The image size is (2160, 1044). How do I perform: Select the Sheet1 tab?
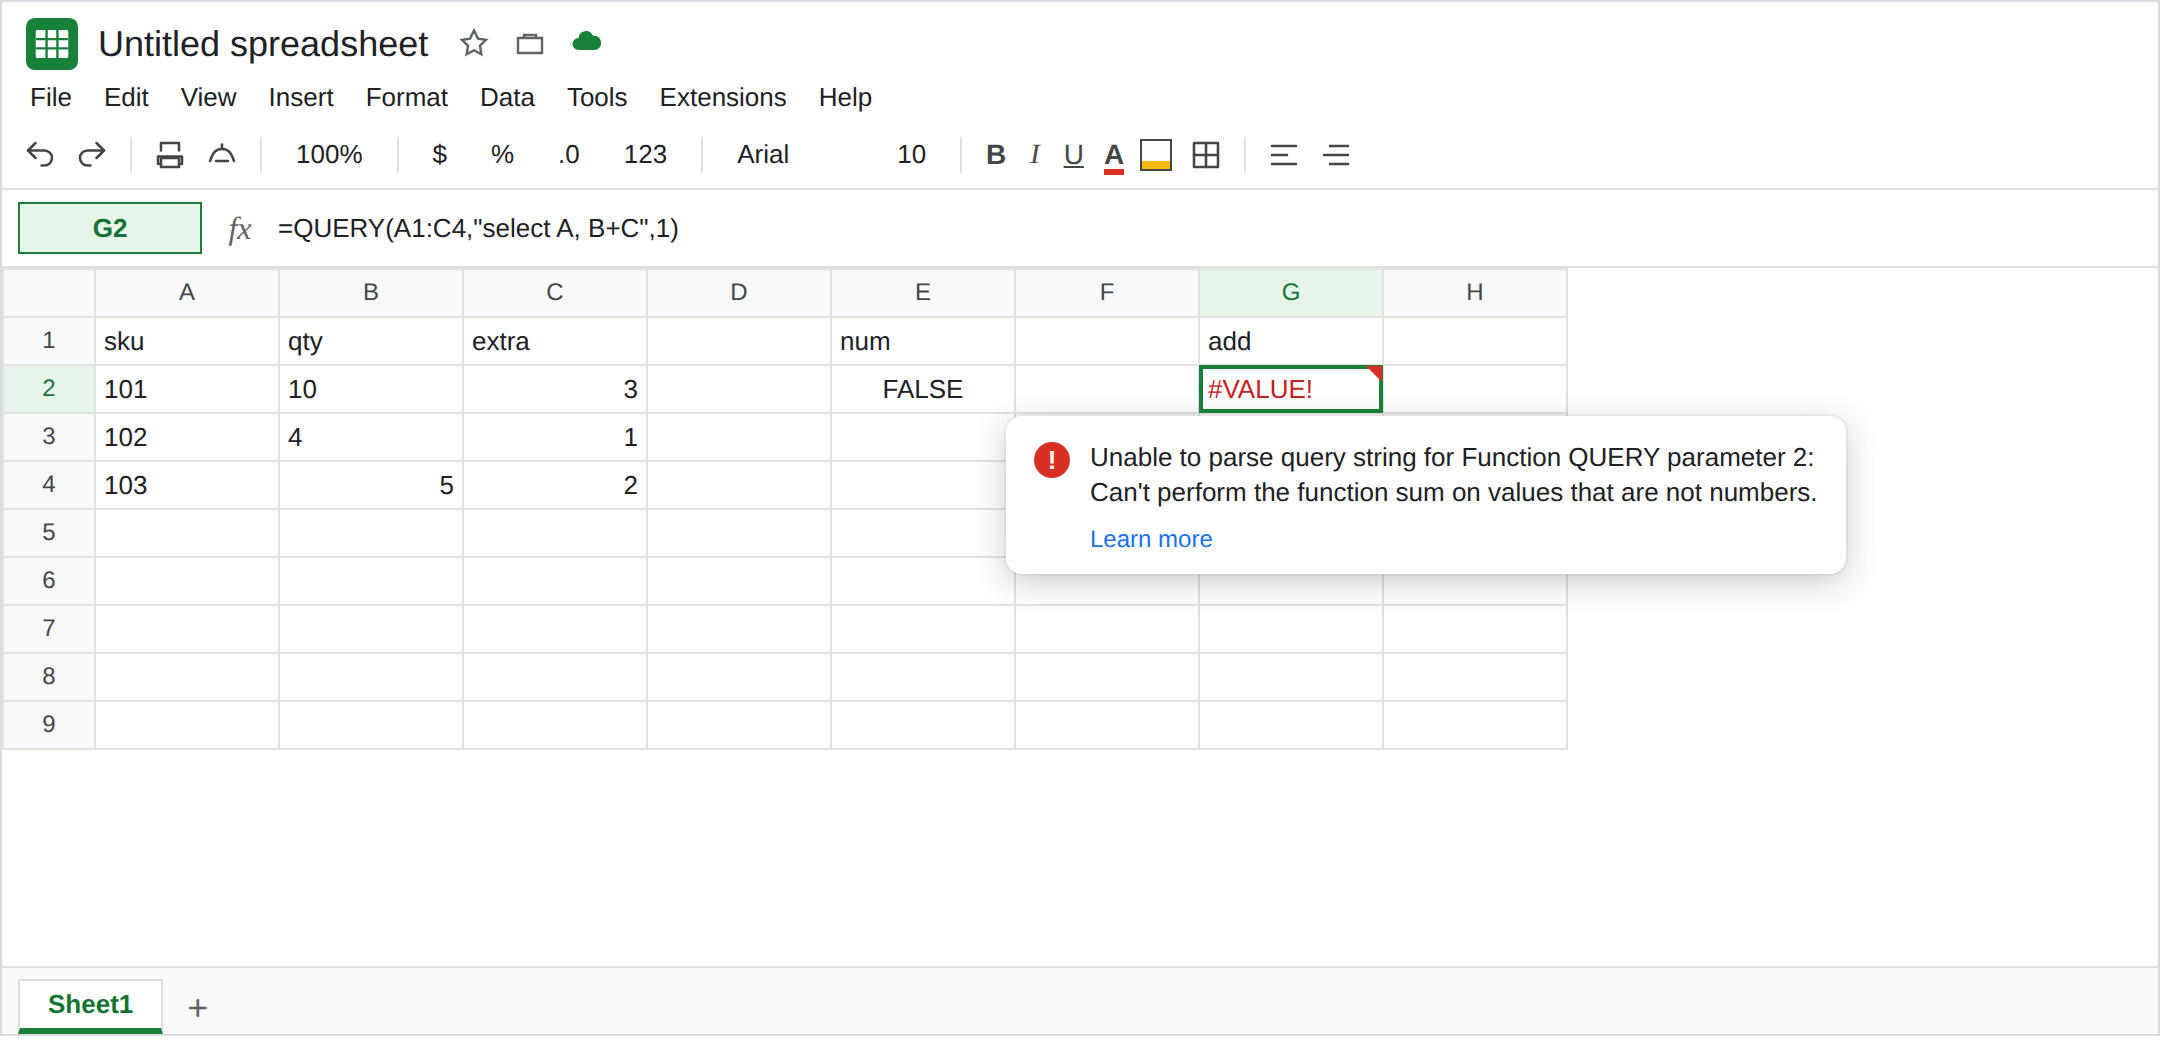(90, 1005)
